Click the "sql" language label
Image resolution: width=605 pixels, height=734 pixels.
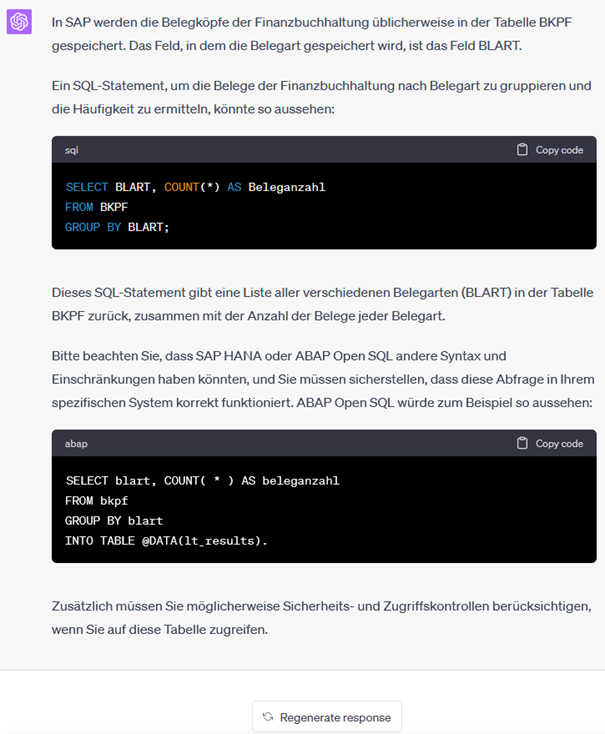pos(72,150)
